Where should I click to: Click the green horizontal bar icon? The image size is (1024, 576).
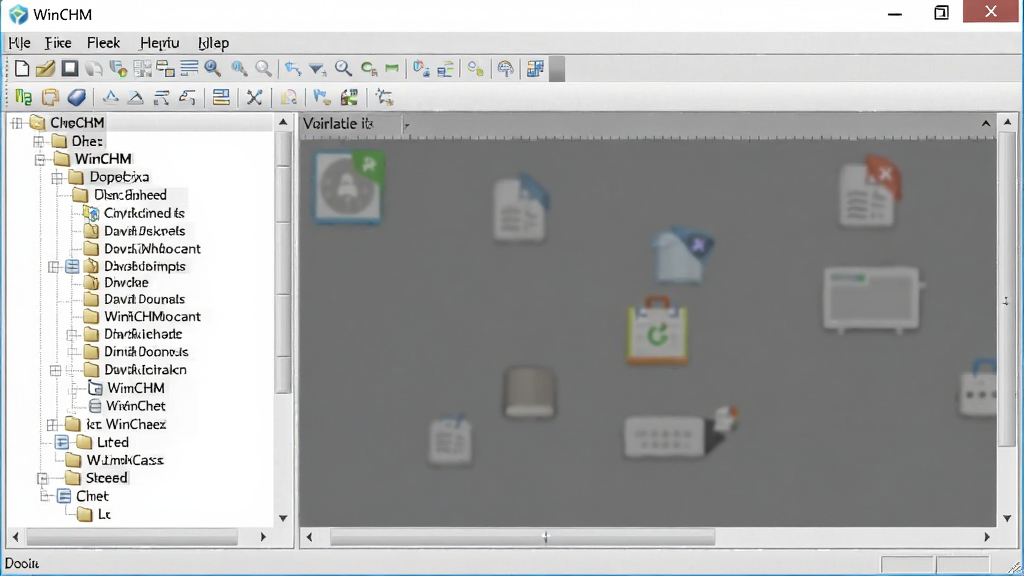(392, 69)
